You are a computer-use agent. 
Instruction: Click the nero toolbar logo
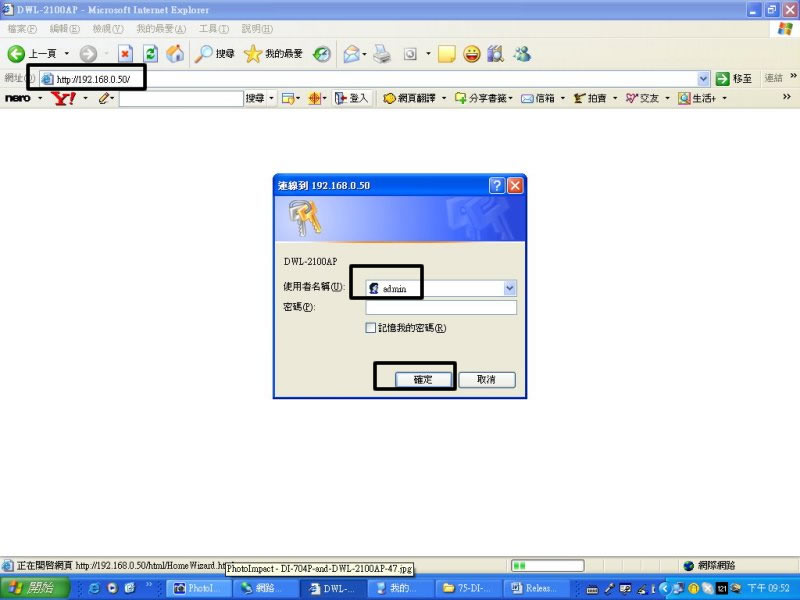18,98
